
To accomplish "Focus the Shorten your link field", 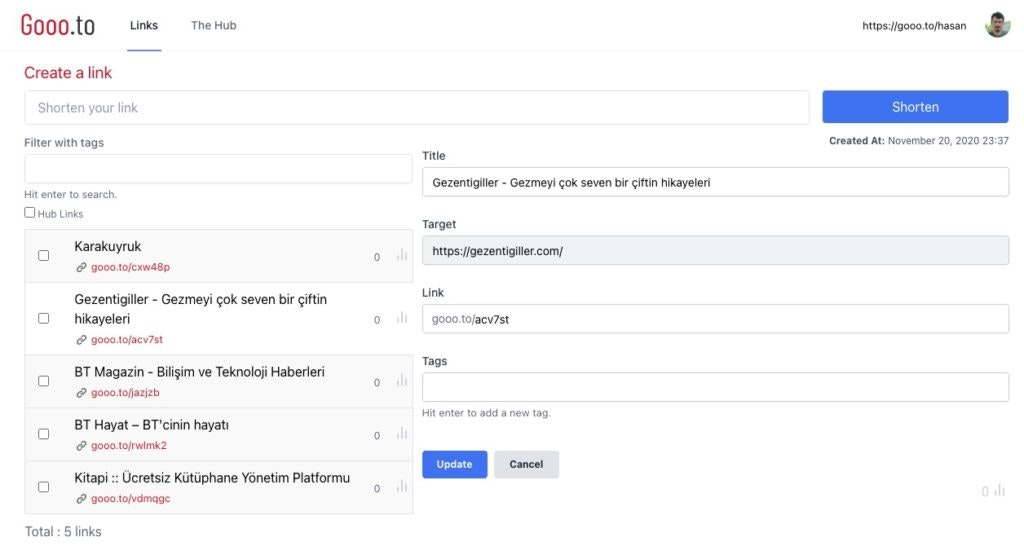I will pos(416,107).
